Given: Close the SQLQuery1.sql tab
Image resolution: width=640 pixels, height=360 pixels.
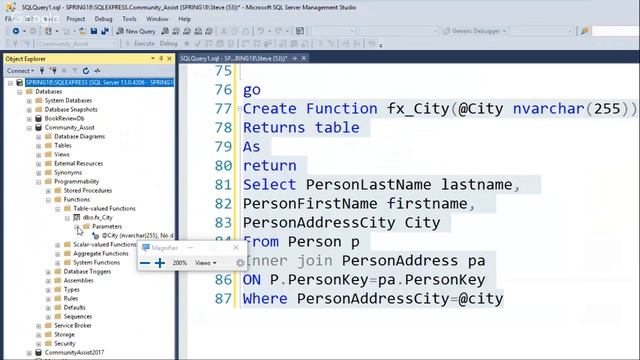Looking at the screenshot, I should pyautogui.click(x=304, y=58).
